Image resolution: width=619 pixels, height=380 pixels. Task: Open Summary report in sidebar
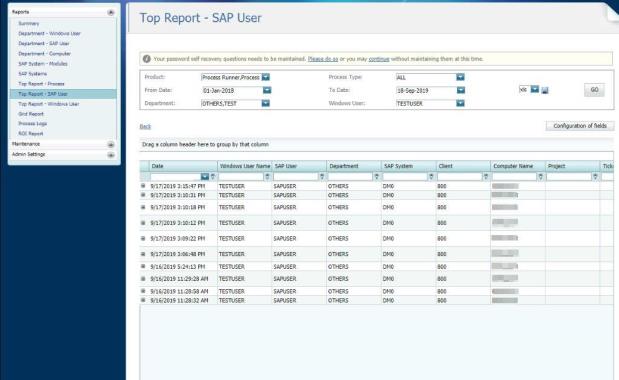pyautogui.click(x=28, y=24)
